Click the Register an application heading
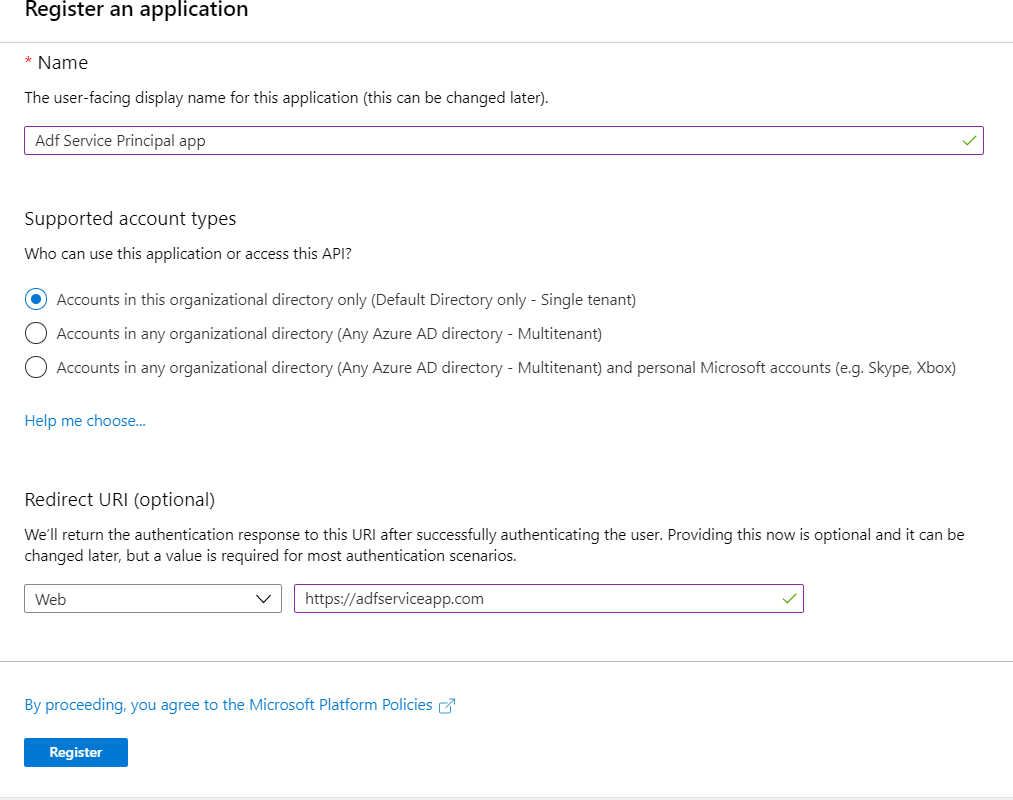Viewport: 1013px width, 800px height. point(136,9)
